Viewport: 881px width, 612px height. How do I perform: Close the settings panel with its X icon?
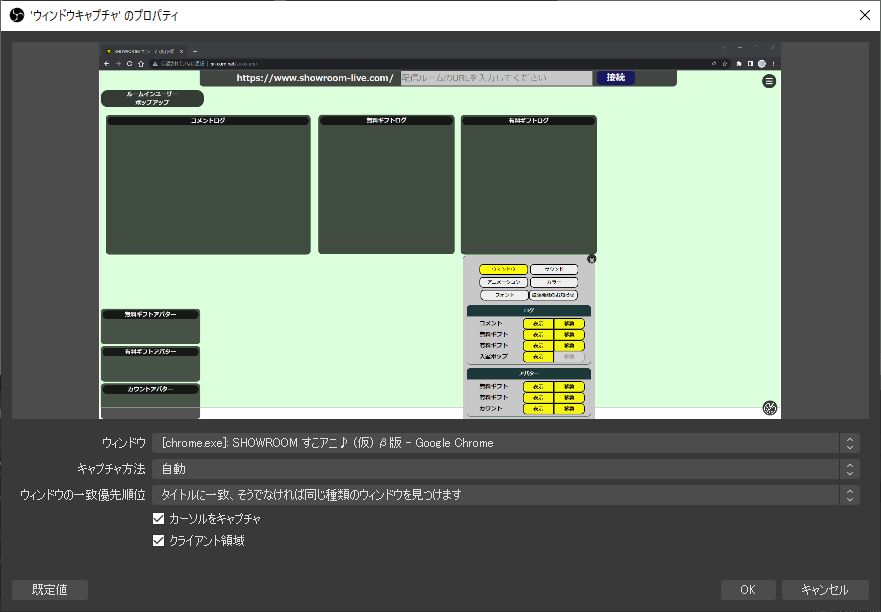pyautogui.click(x=591, y=259)
